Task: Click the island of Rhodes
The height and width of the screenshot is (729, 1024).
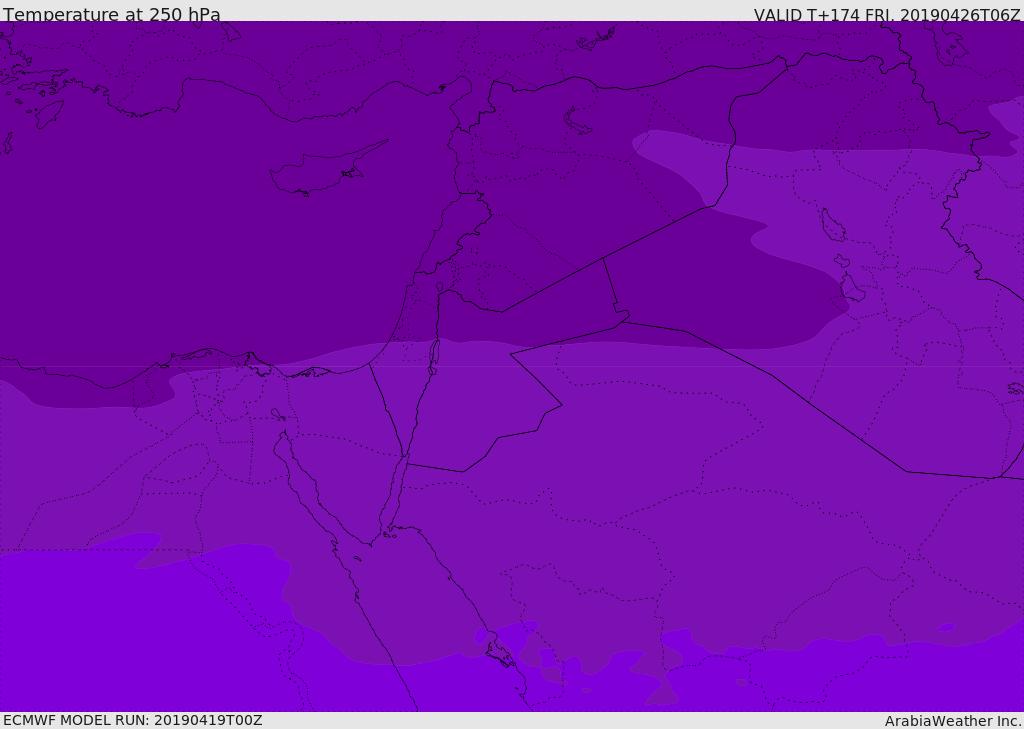Action: pos(50,112)
